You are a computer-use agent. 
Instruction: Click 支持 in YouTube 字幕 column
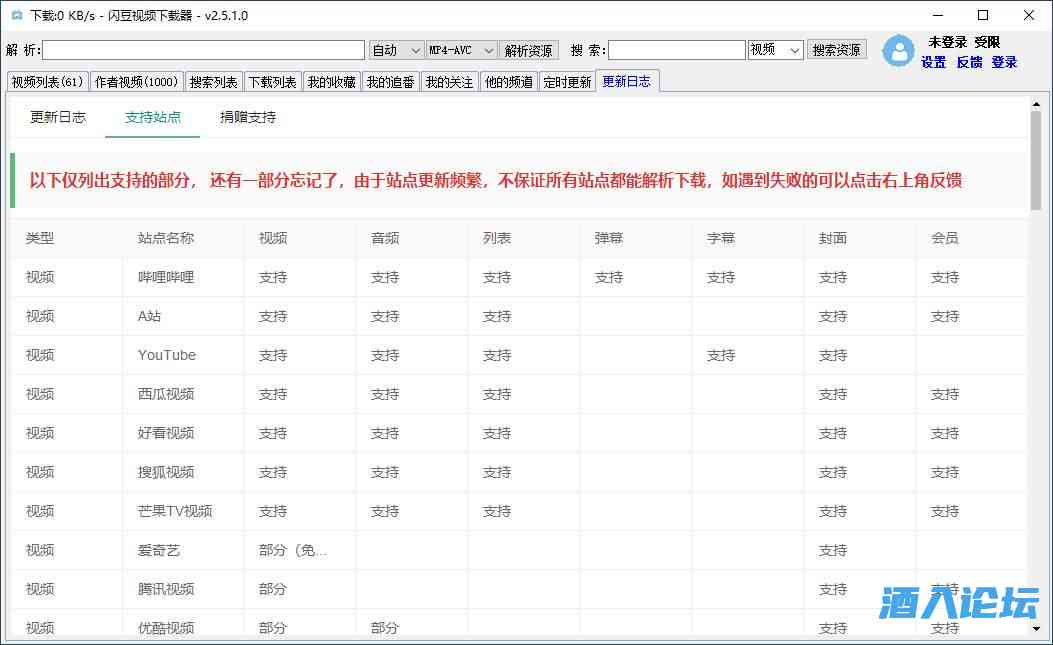tap(721, 355)
